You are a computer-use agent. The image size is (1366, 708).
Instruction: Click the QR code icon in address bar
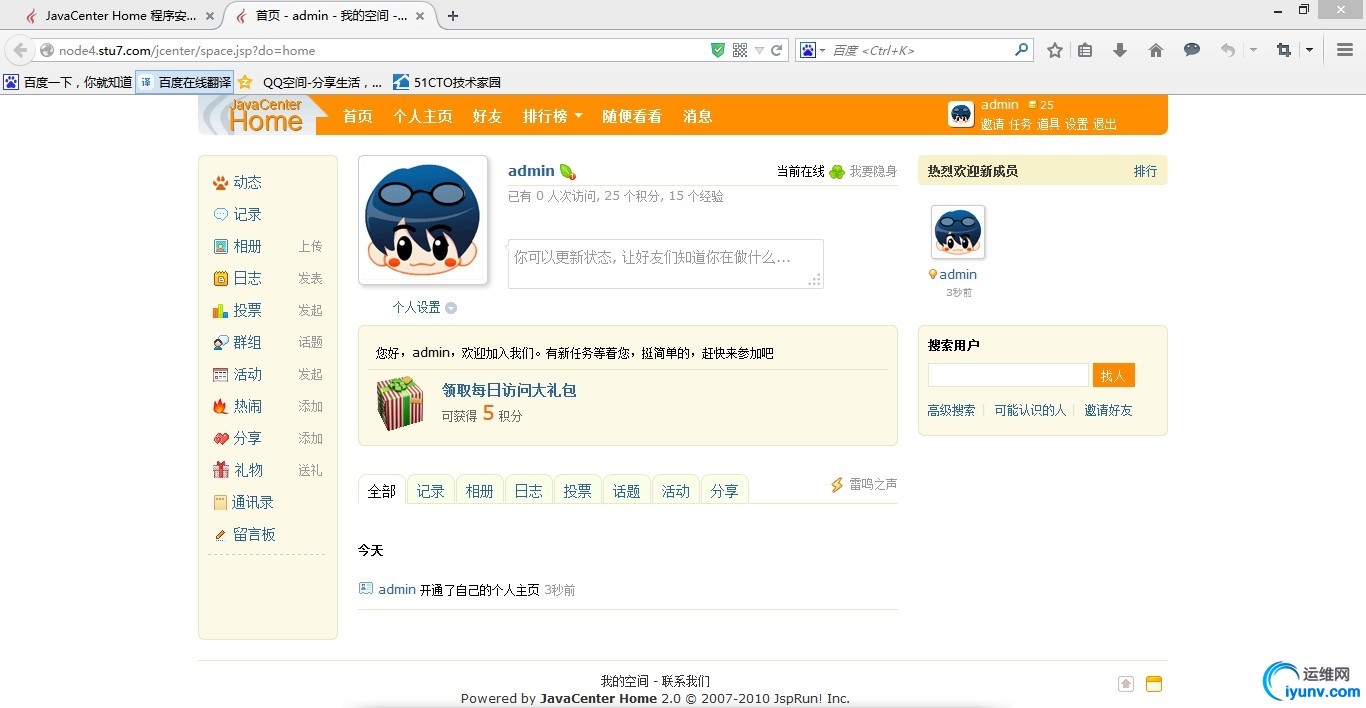click(x=740, y=50)
